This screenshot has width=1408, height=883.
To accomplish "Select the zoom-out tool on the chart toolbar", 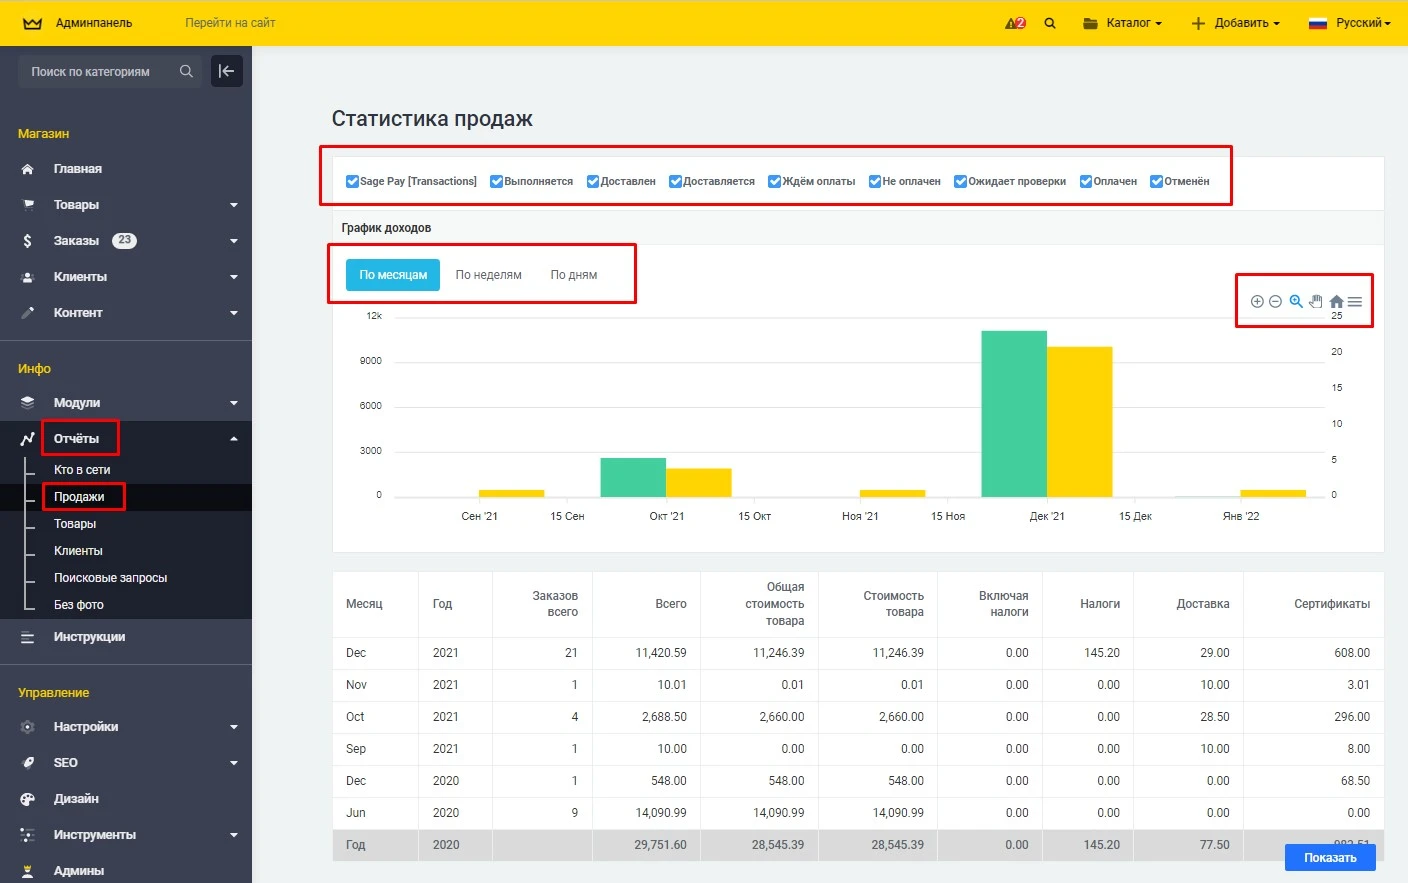I will [x=1275, y=301].
